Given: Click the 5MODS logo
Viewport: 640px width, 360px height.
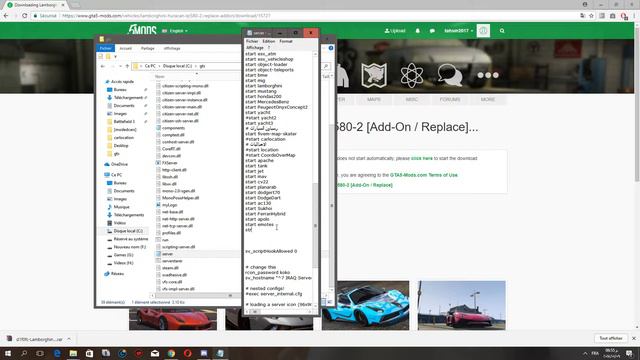Looking at the screenshot, I should (x=142, y=30).
